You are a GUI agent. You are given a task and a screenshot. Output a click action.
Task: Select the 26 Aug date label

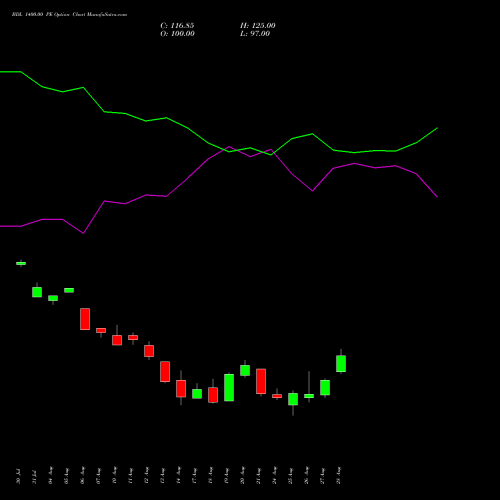306,475
